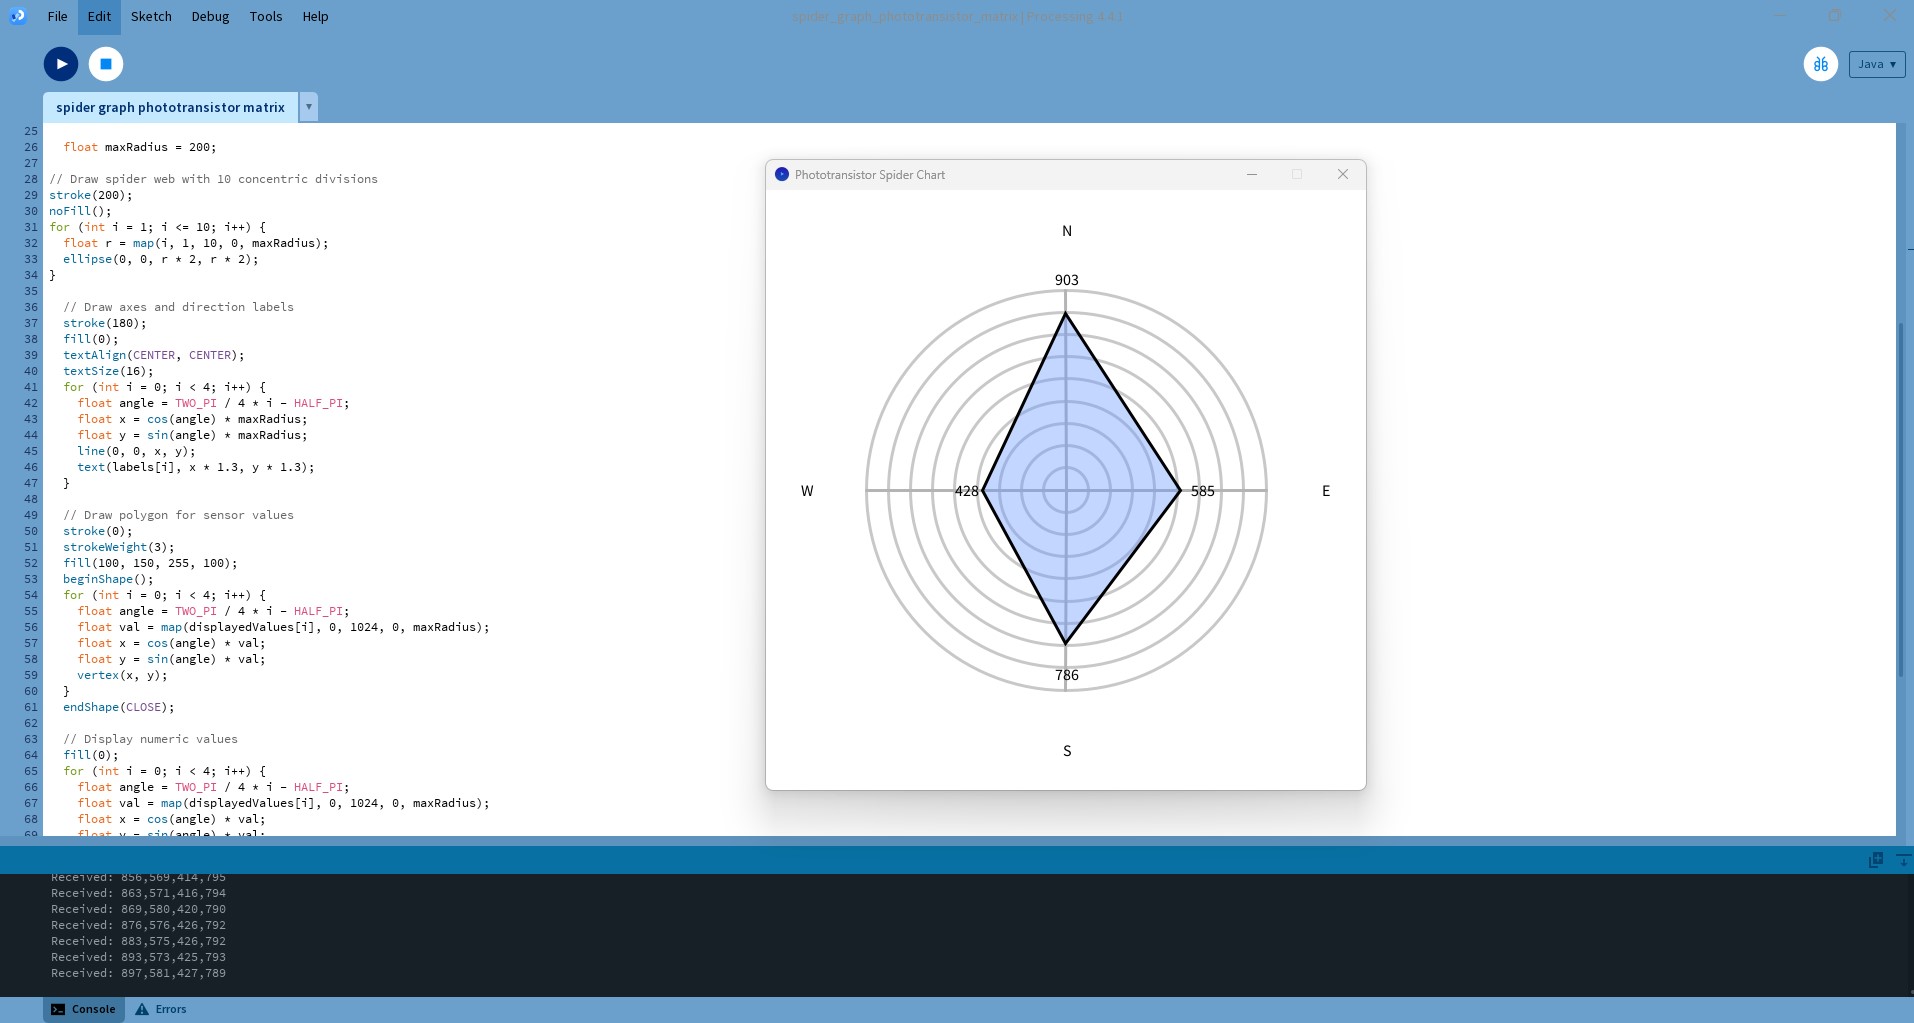Viewport: 1914px width, 1023px height.
Task: Click the 903 value on chart
Action: point(1067,280)
